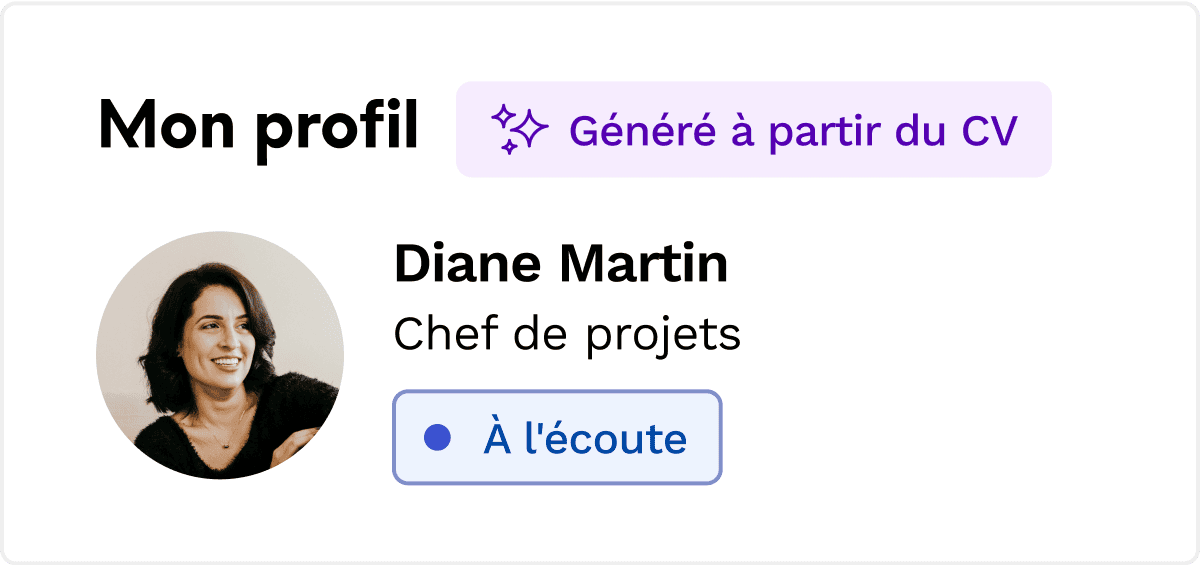Select the lilac CV-generated tag
Image resolution: width=1200 pixels, height=565 pixels.
click(x=753, y=130)
